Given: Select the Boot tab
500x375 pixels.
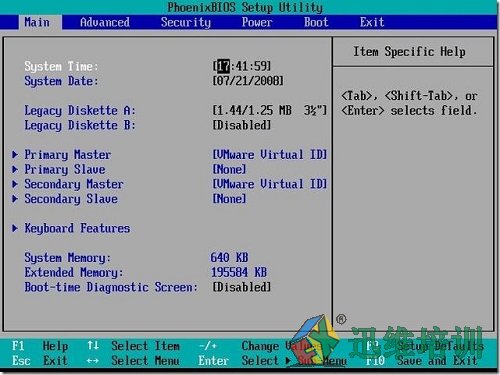Looking at the screenshot, I should click(x=316, y=22).
